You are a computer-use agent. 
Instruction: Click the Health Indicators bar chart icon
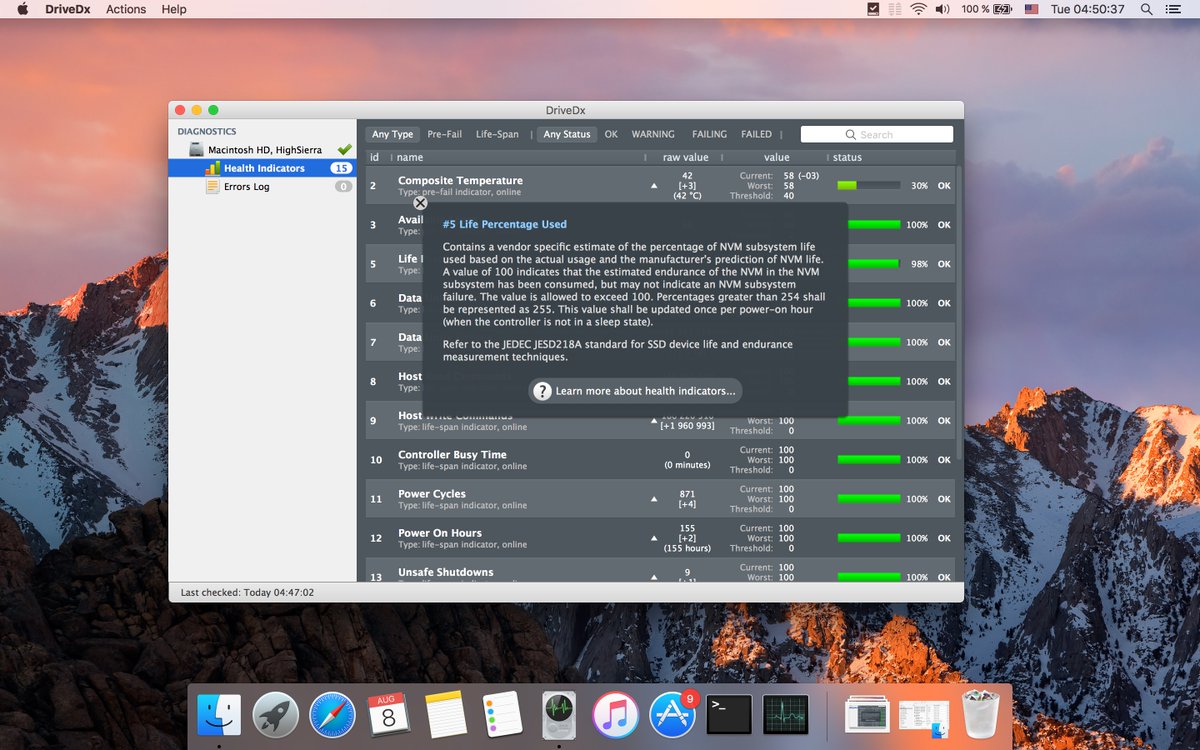[x=213, y=168]
